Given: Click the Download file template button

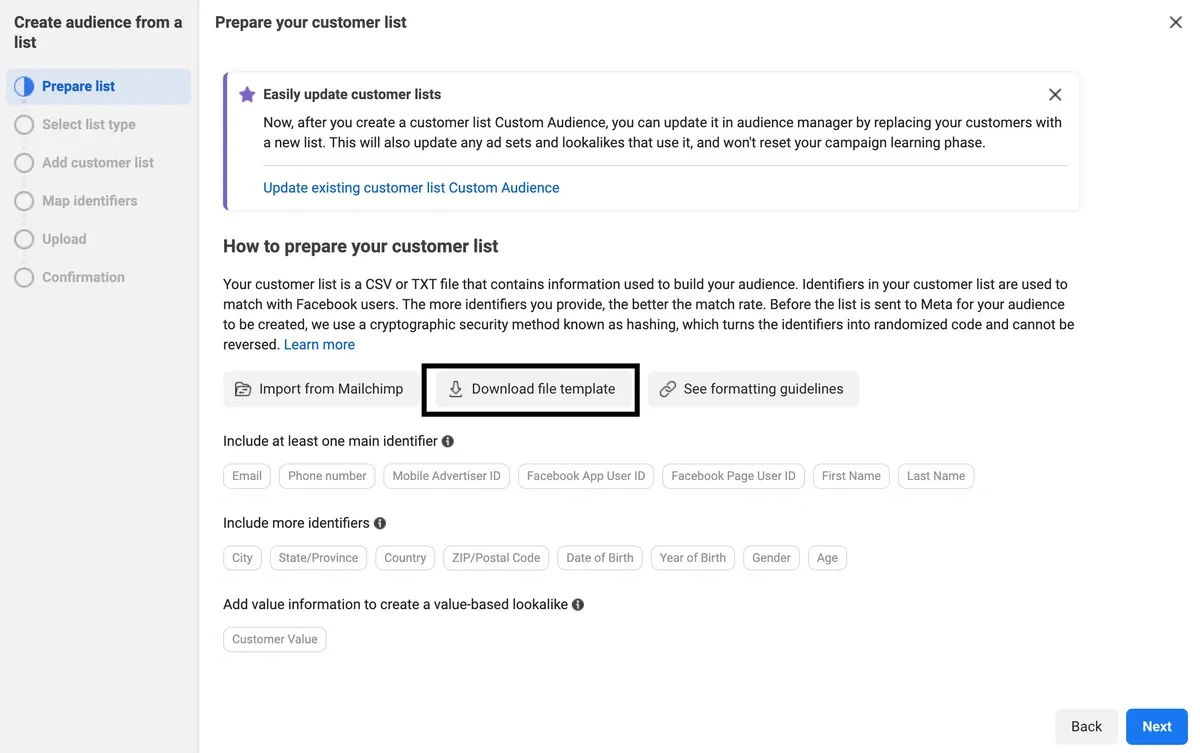Looking at the screenshot, I should pyautogui.click(x=531, y=389).
